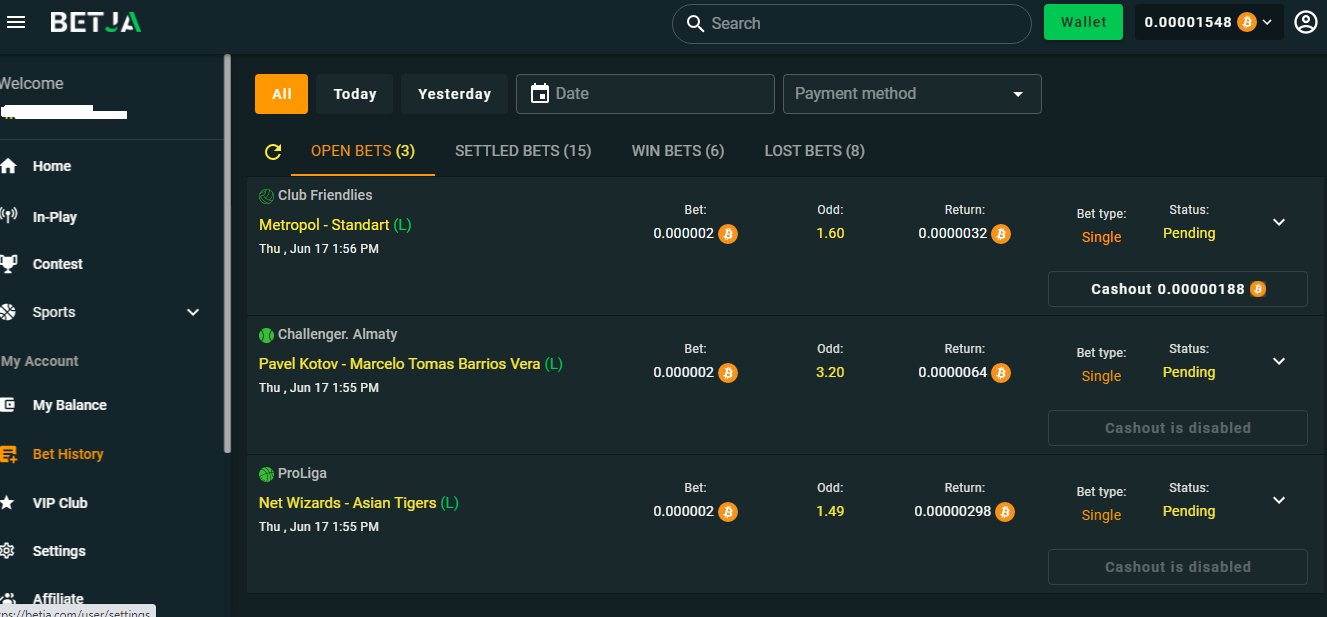This screenshot has height=617, width=1327.
Task: Click Bitcoin icon next to return 0.00000298
Action: coord(1005,512)
